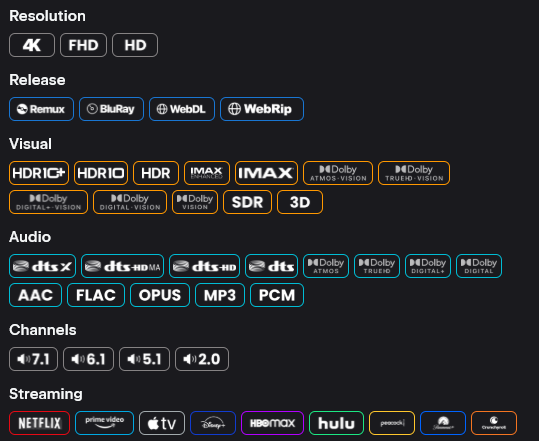Pick the Dolby Digital Vision badge

pos(130,202)
